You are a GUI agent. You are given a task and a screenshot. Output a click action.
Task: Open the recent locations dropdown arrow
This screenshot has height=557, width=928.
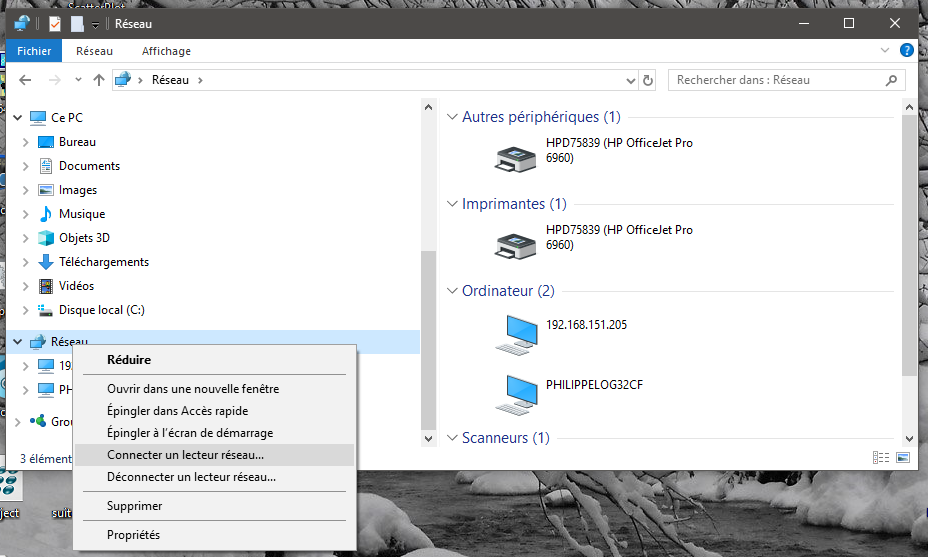(78, 79)
